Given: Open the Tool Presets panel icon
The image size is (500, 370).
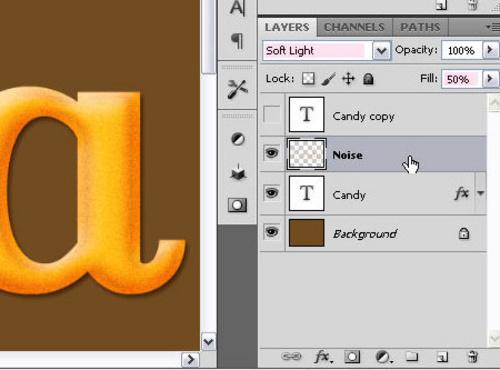Looking at the screenshot, I should (x=237, y=89).
